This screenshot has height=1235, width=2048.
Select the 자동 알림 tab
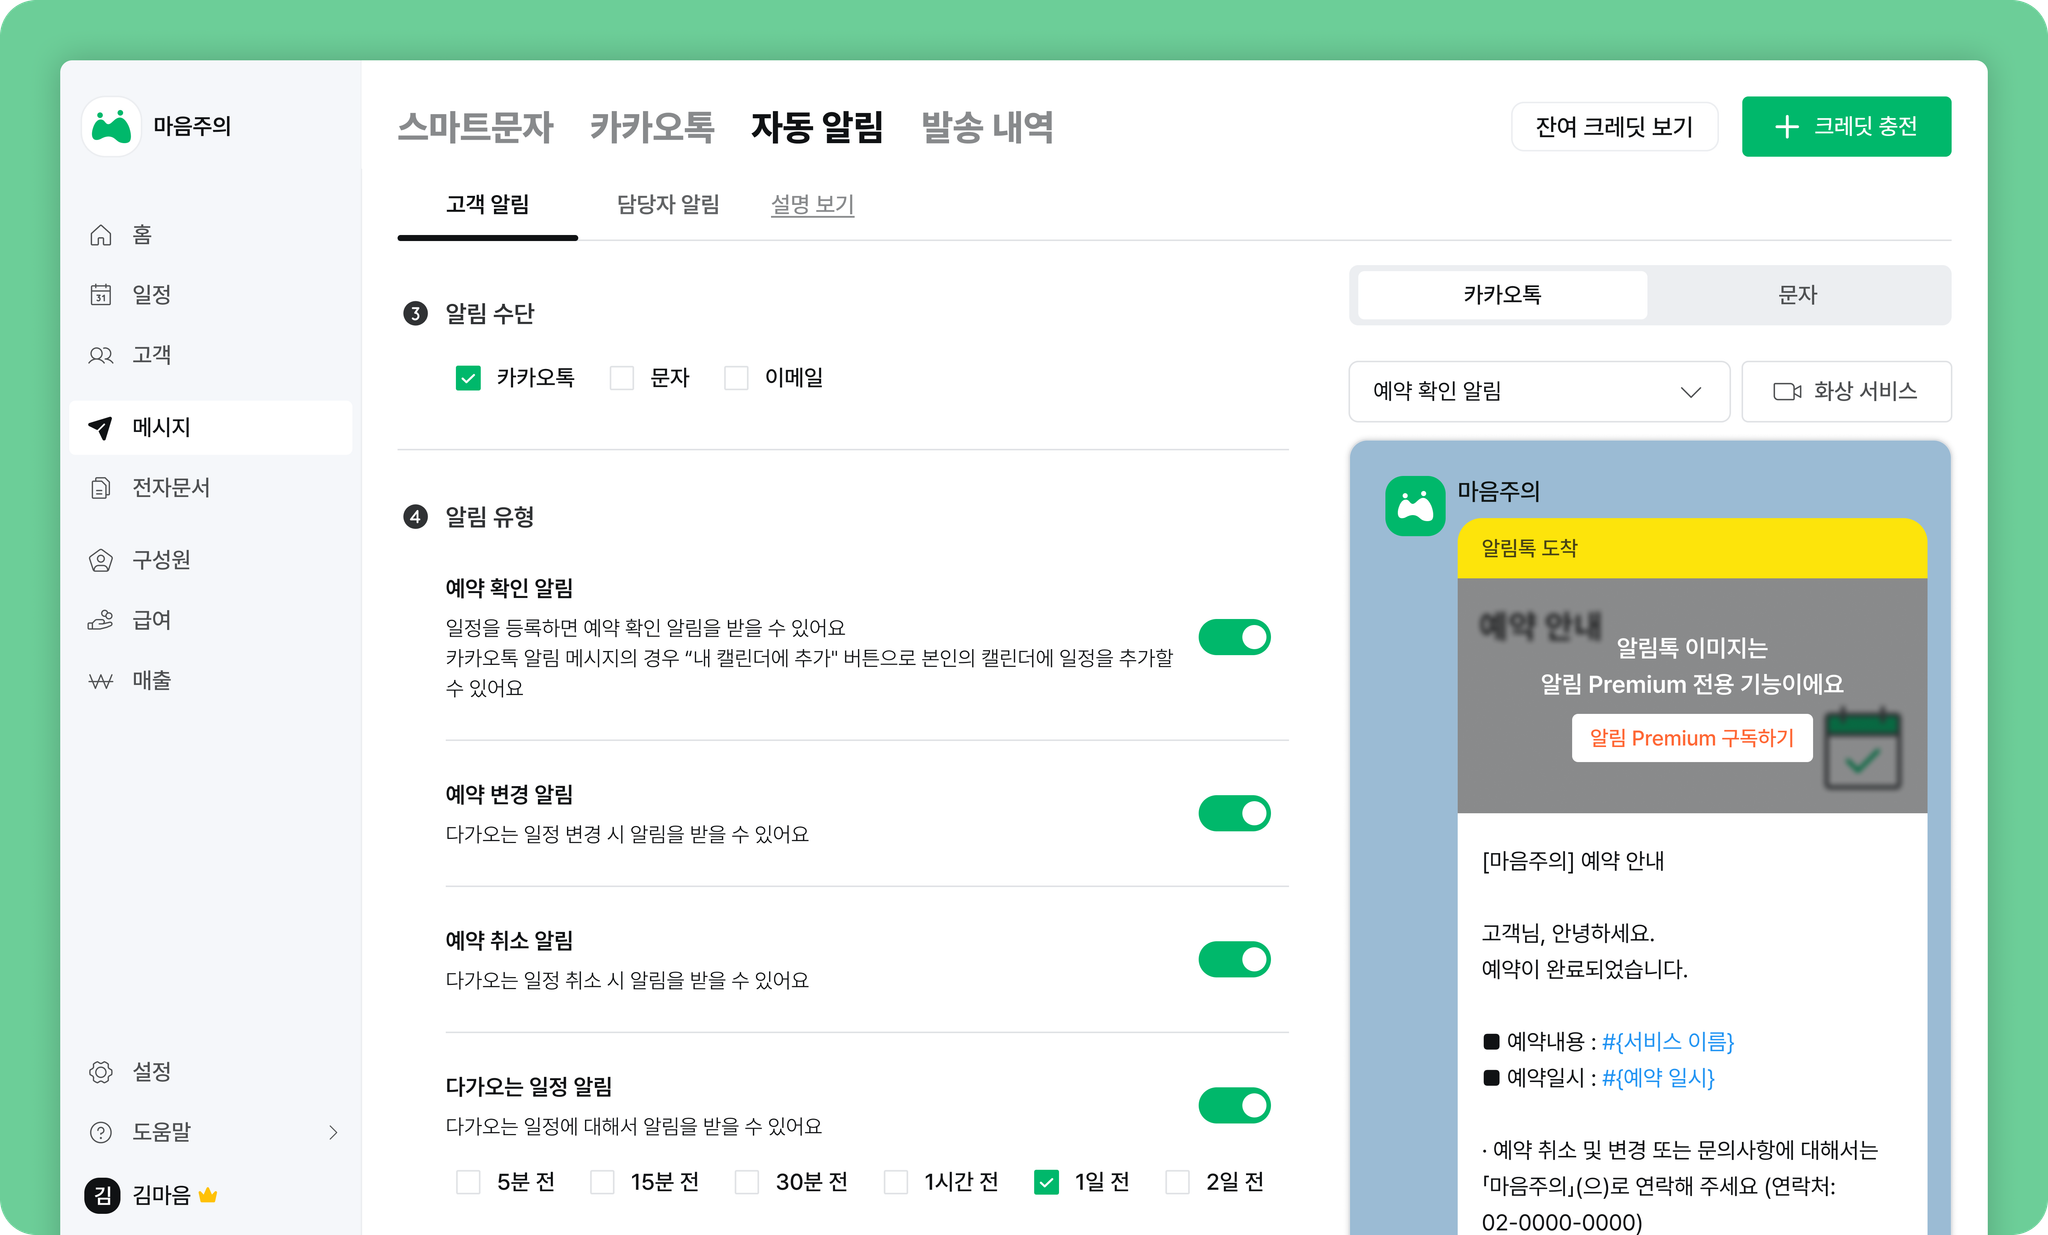(x=817, y=127)
